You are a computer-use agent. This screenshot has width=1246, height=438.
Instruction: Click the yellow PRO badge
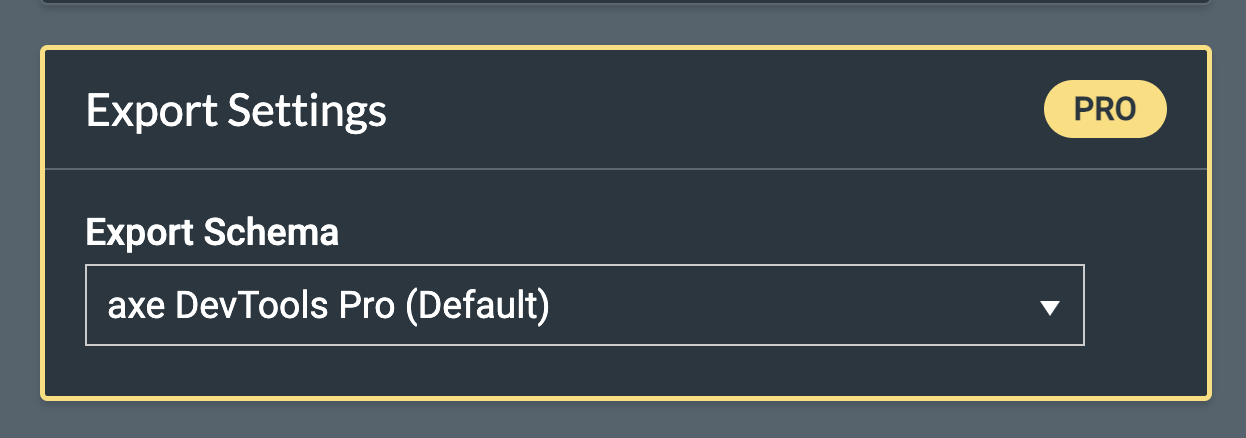click(x=1105, y=109)
